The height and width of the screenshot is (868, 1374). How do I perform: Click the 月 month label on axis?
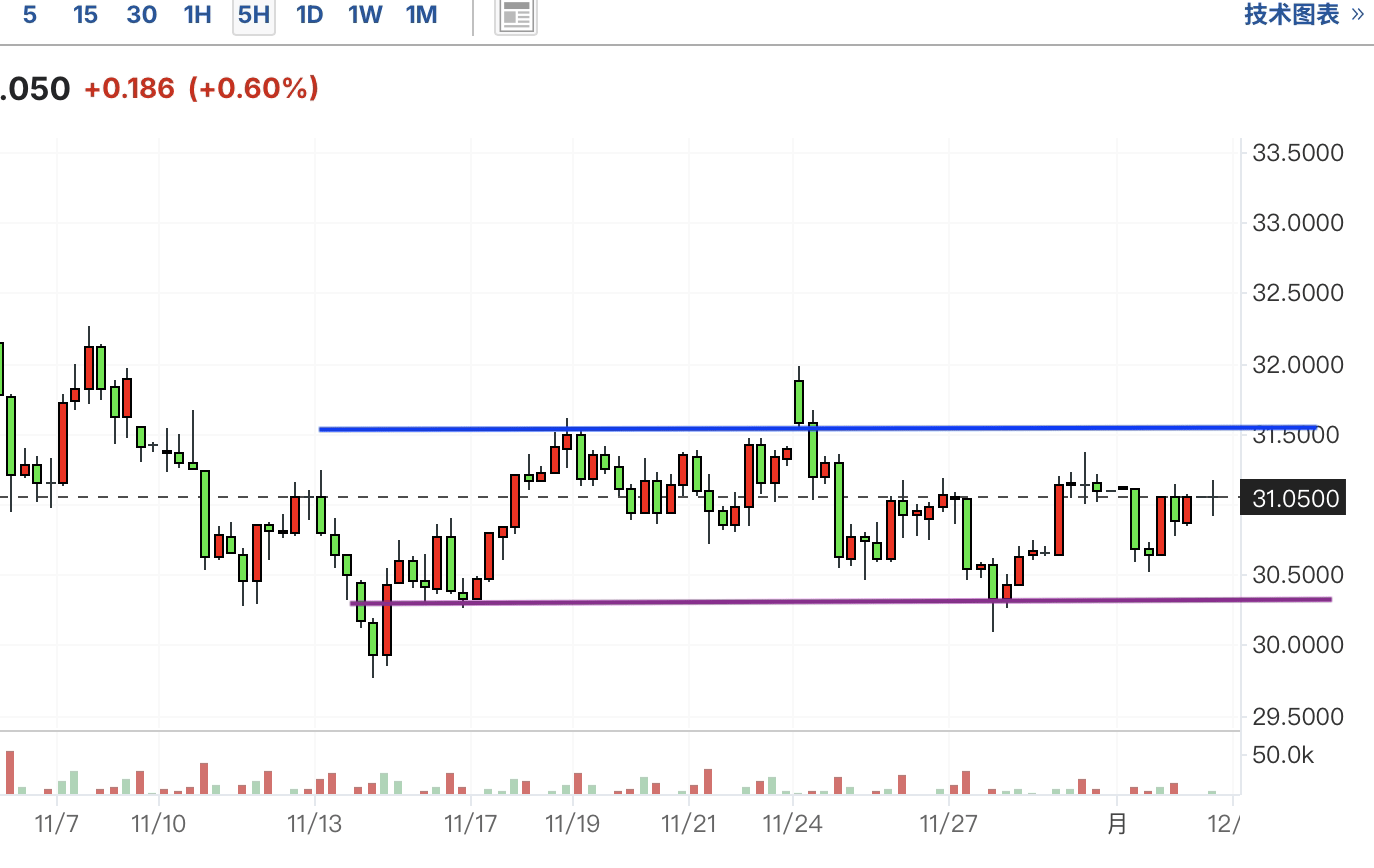point(1117,824)
